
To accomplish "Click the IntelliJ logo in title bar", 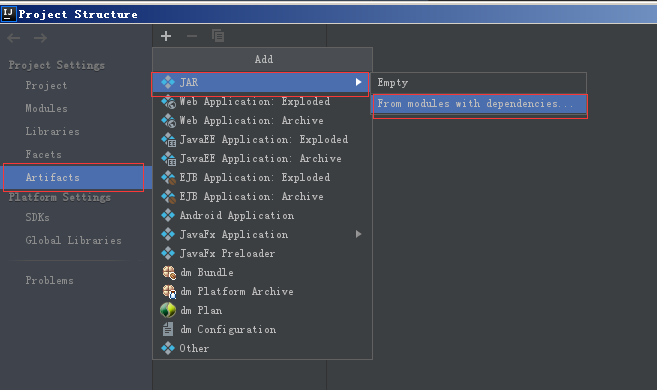I will (x=8, y=13).
